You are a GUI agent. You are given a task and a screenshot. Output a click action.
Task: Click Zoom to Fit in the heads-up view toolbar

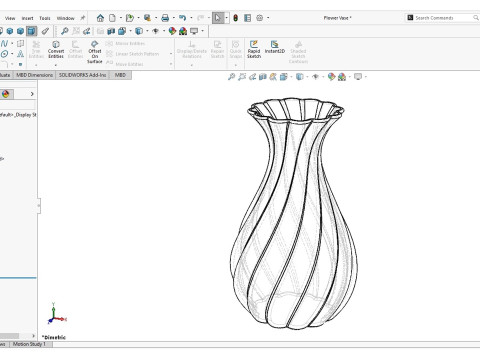231,77
